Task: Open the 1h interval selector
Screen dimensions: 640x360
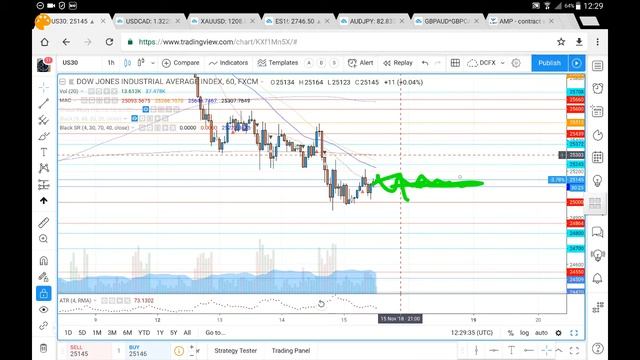Action: (111, 63)
